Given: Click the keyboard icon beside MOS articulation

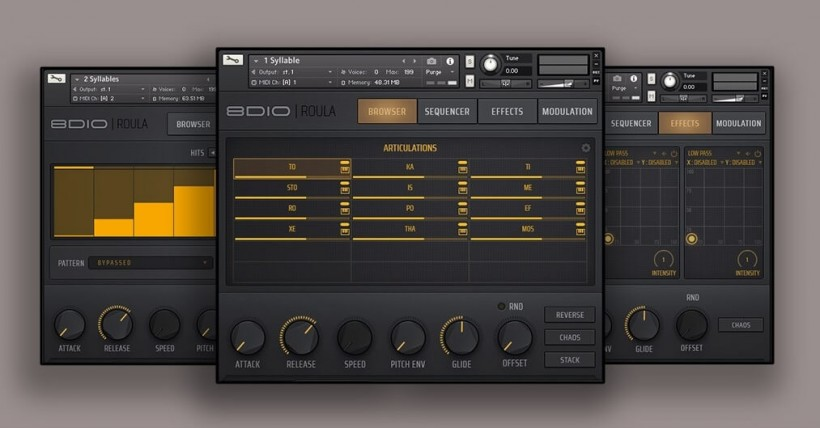Looking at the screenshot, I should point(580,229).
